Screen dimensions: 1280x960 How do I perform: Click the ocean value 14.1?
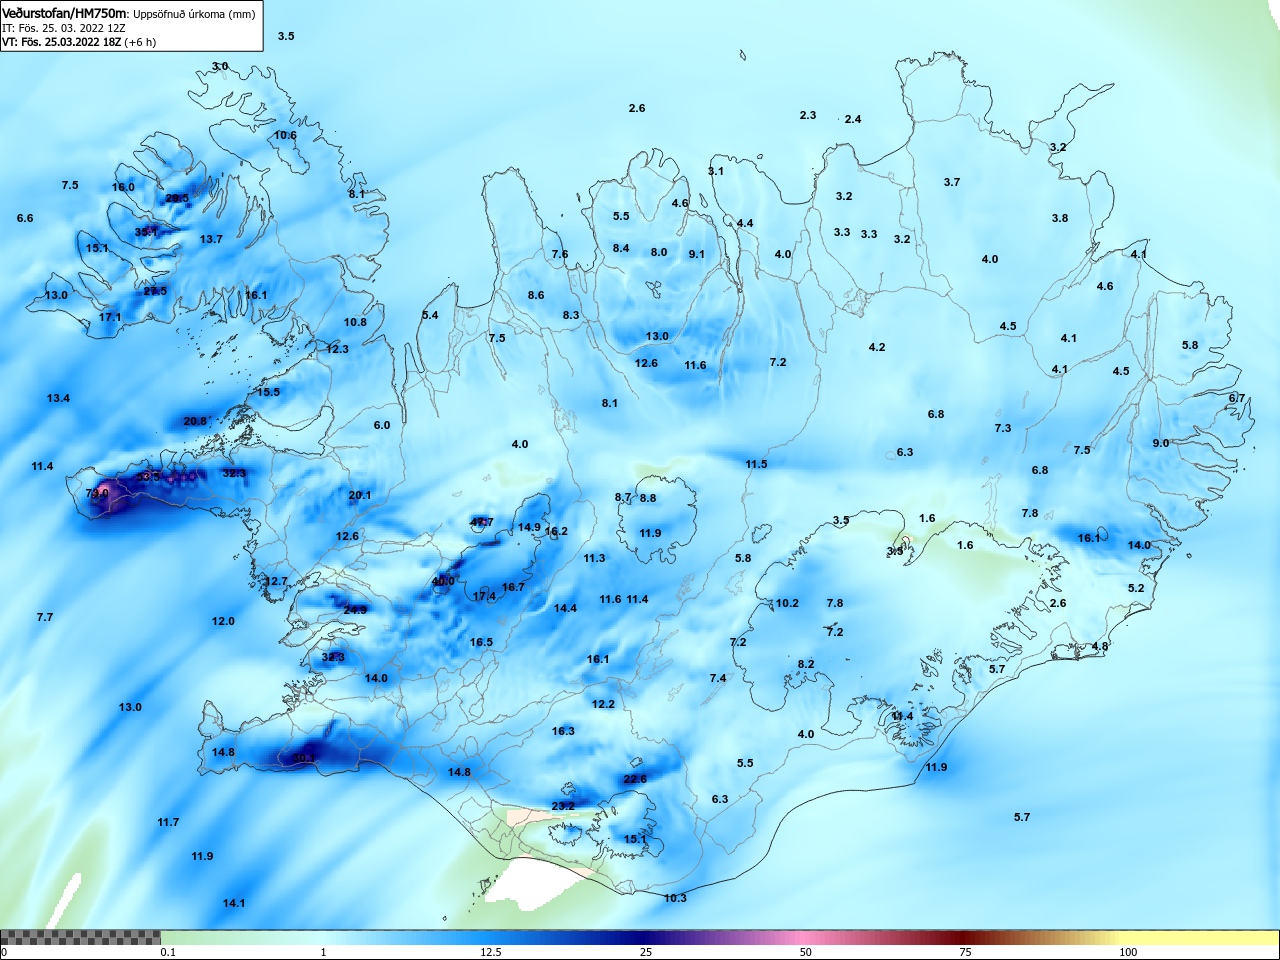234,904
